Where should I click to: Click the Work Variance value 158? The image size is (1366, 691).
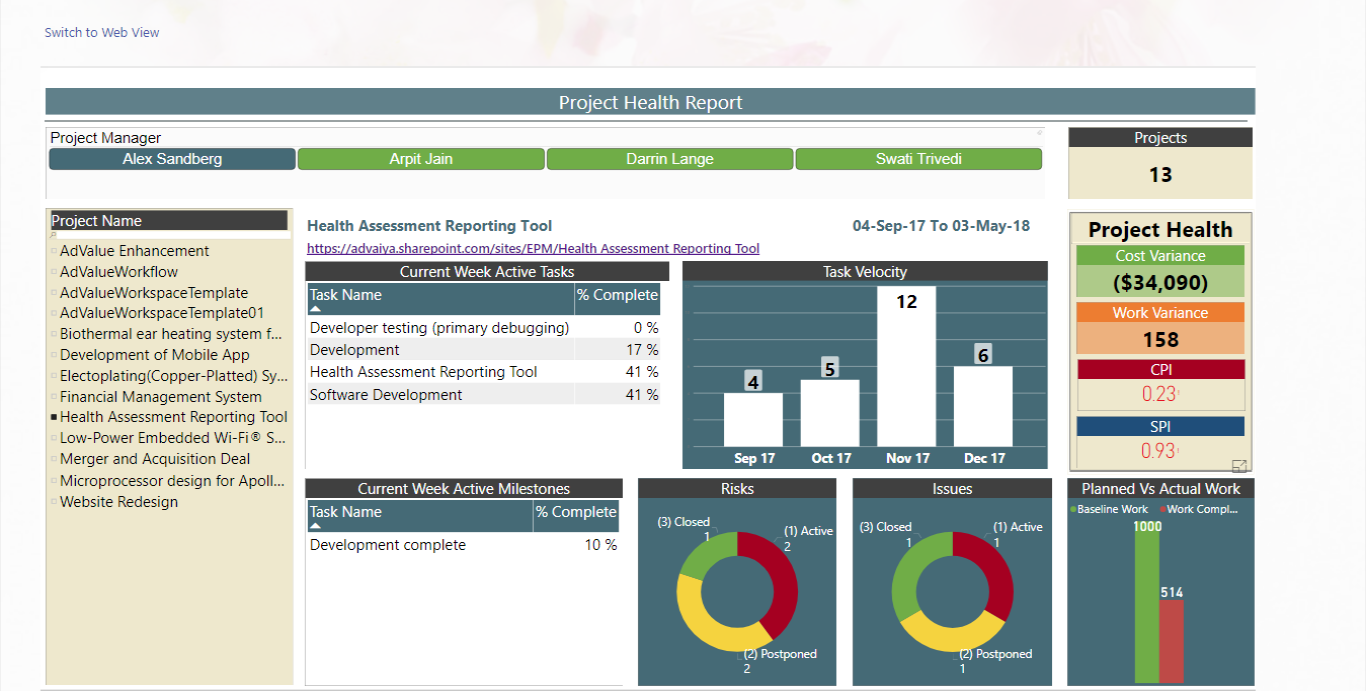(x=1160, y=339)
